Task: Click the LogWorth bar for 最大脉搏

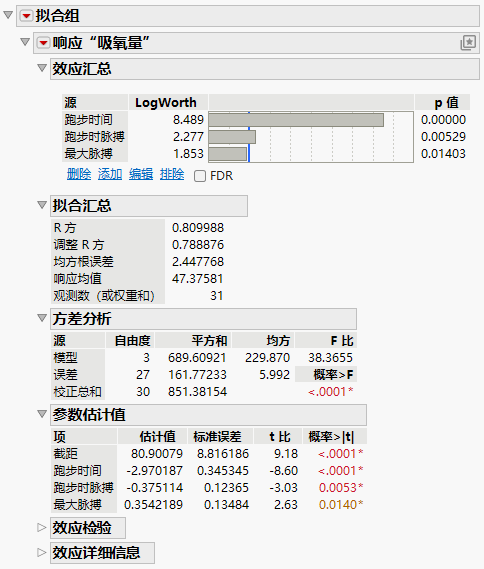Action: click(228, 154)
